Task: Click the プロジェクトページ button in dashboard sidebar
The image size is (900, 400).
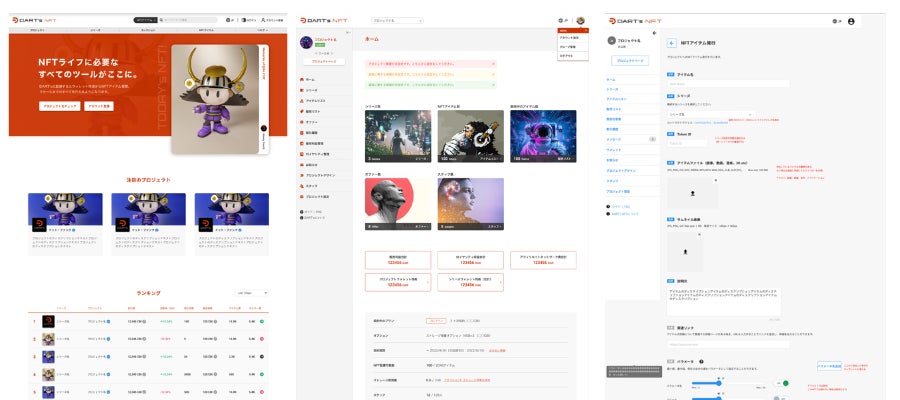Action: pos(324,61)
